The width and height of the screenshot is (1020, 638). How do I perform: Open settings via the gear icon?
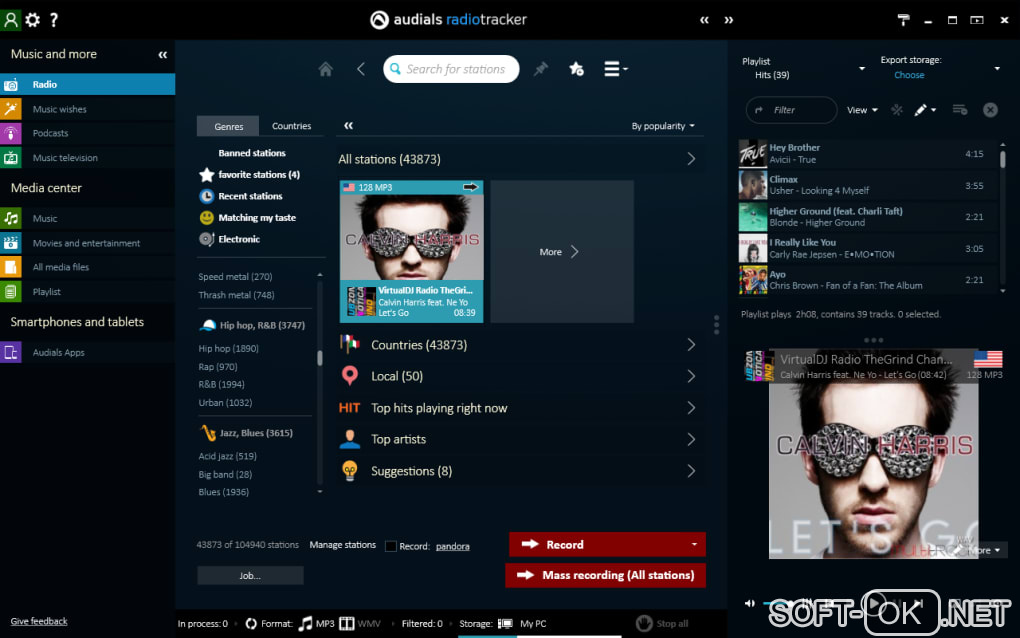click(x=33, y=20)
